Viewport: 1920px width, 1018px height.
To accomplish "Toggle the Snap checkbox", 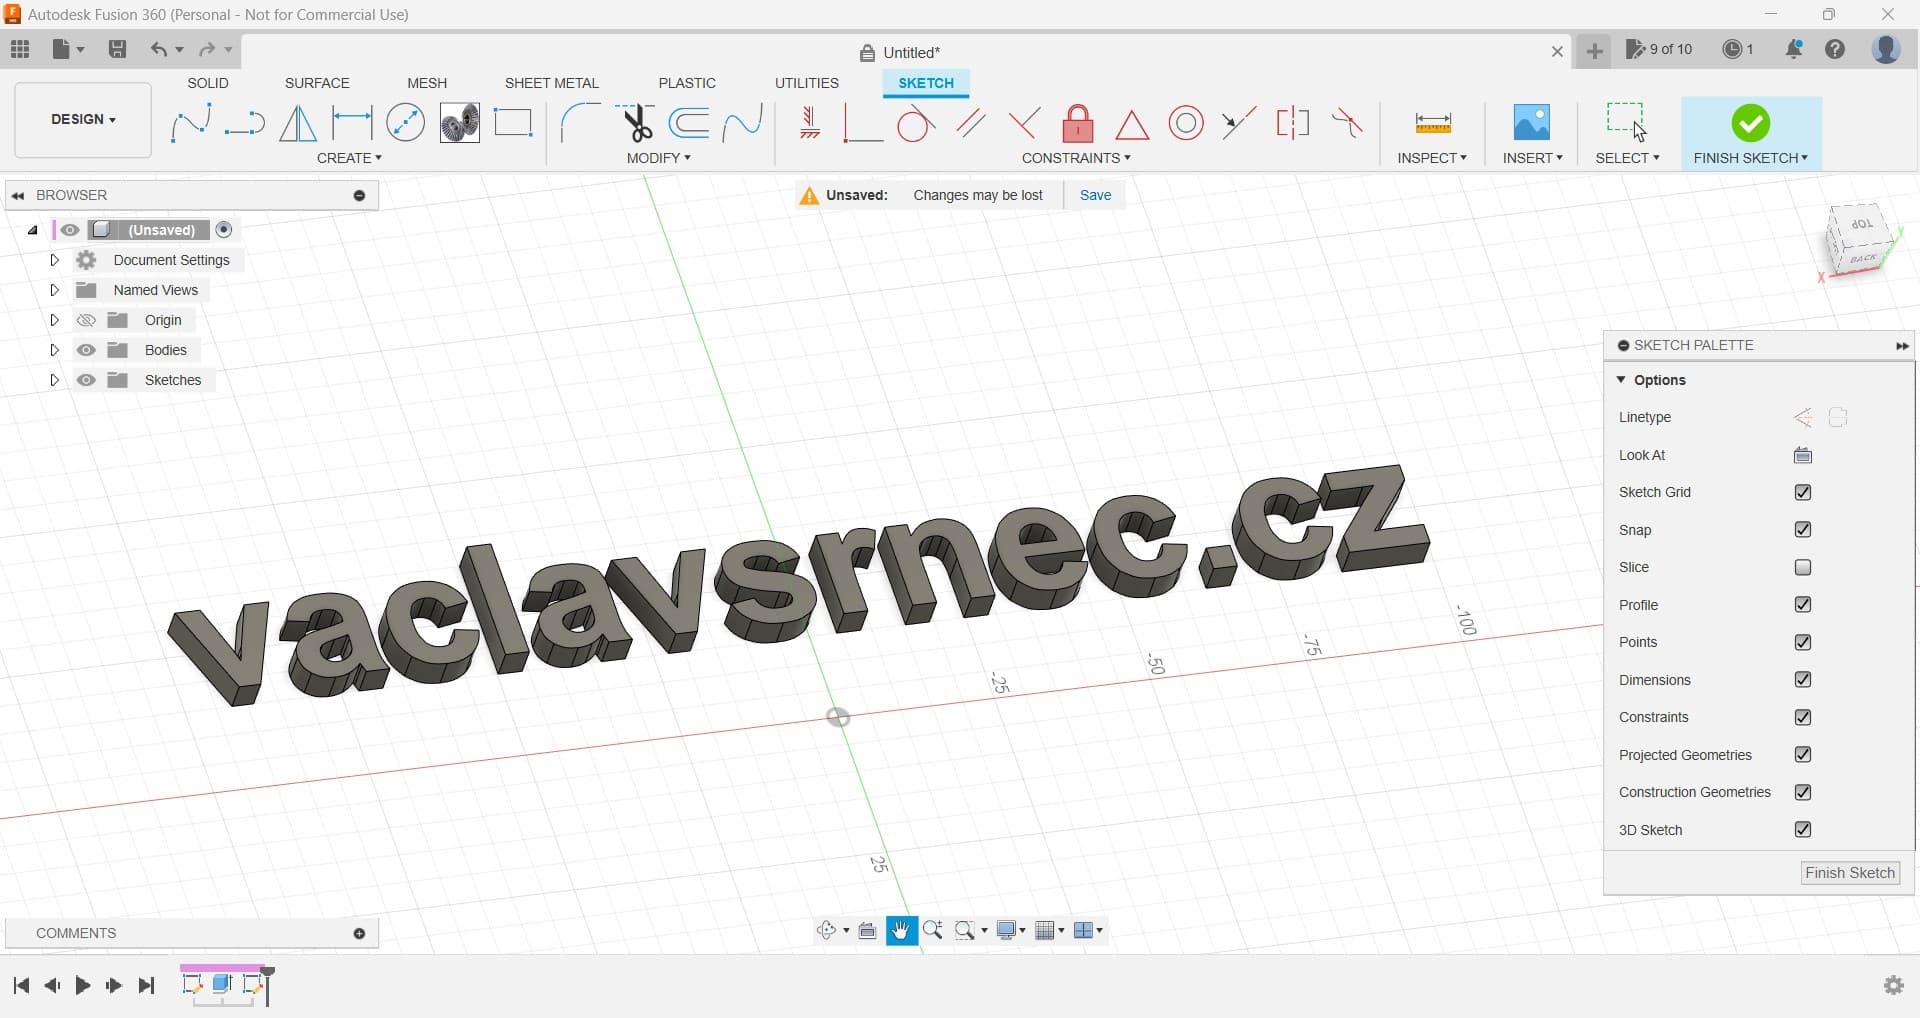I will click(1803, 529).
